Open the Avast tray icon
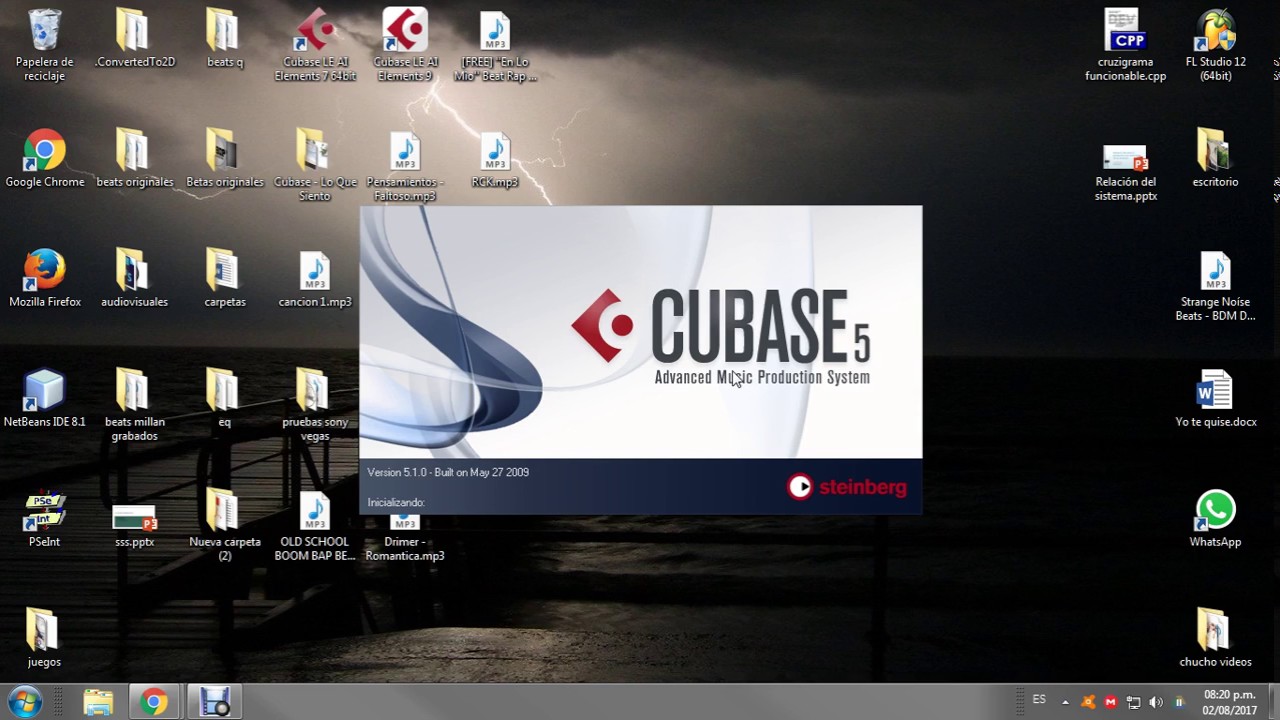 click(1088, 702)
